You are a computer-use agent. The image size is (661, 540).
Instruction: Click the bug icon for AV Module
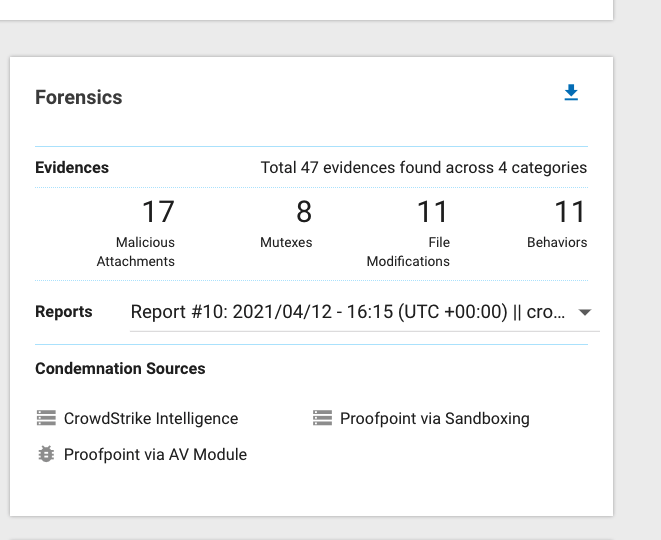click(x=46, y=454)
